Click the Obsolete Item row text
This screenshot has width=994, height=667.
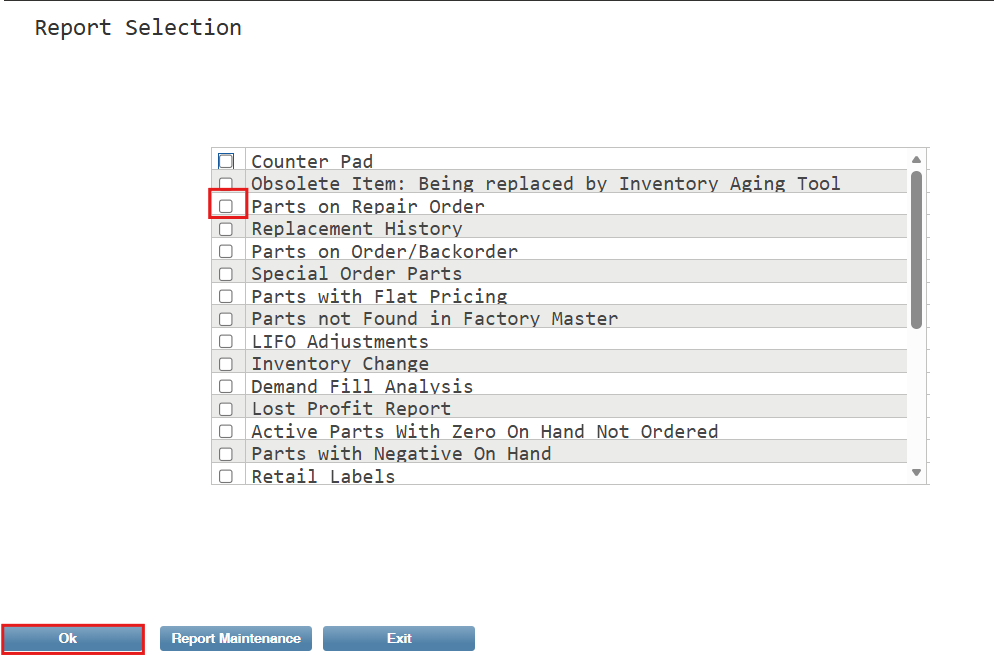click(546, 184)
